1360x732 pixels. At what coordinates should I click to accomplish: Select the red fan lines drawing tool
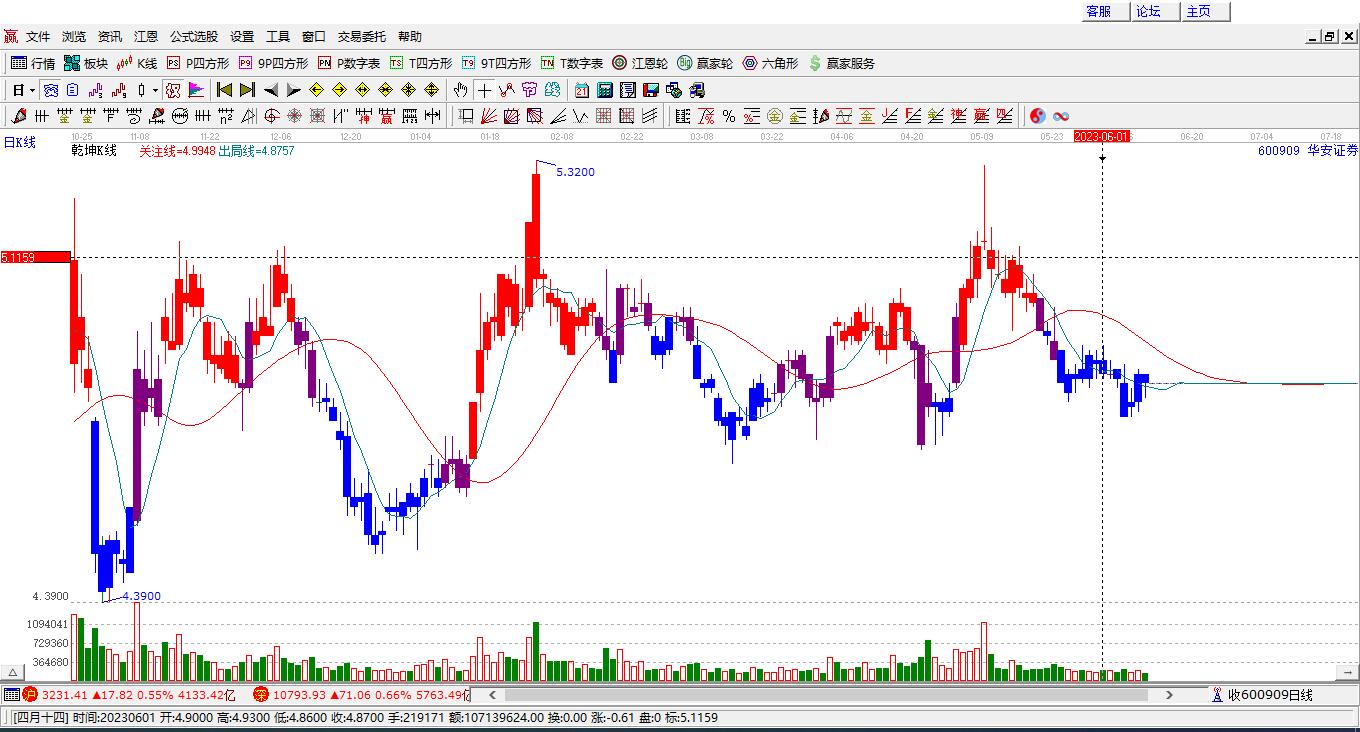489,116
